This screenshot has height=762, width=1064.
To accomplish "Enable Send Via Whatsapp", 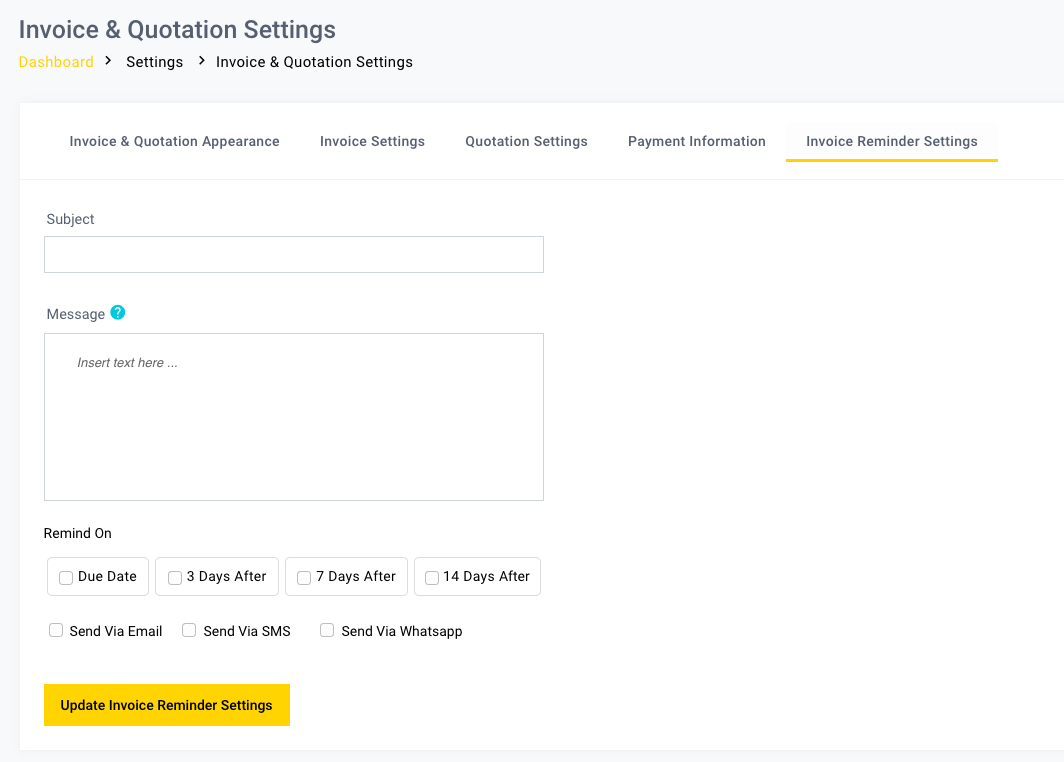I will tap(327, 629).
